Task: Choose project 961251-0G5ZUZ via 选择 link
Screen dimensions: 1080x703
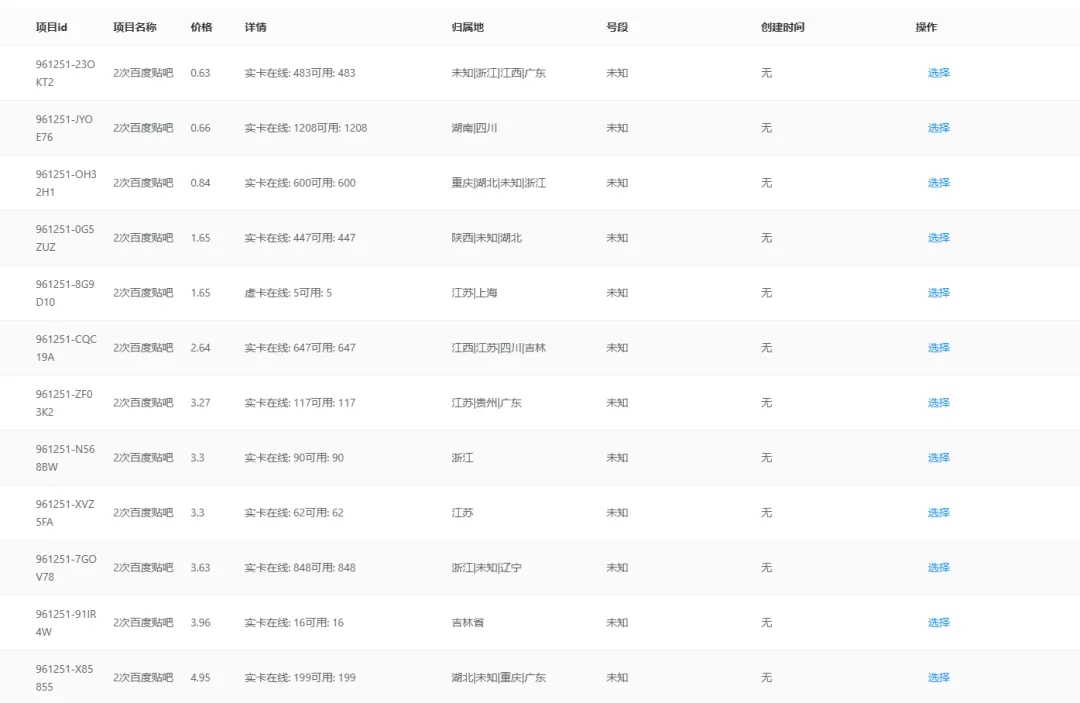Action: (x=938, y=238)
